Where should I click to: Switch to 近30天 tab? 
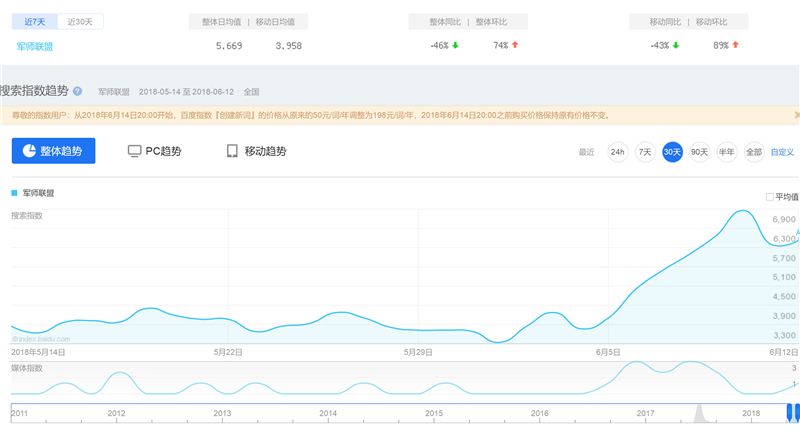80,21
